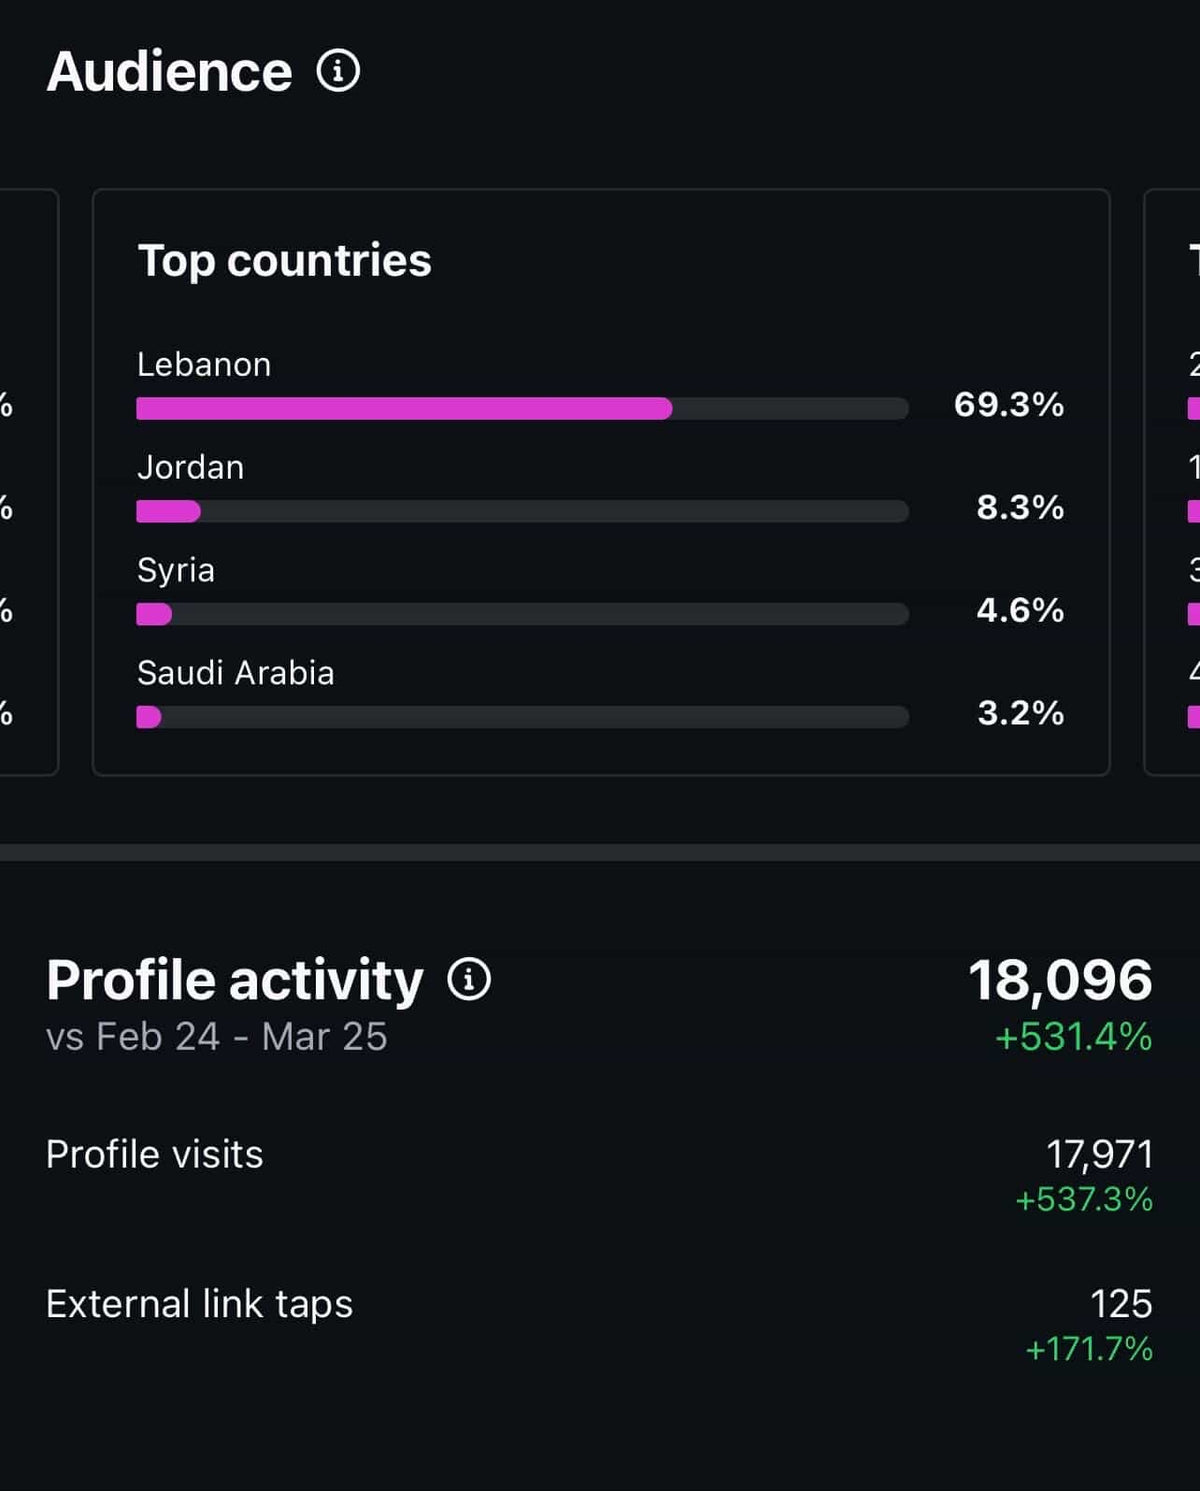The height and width of the screenshot is (1491, 1200).
Task: Tap the +531.4% change indicator
Action: pos(1074,1037)
